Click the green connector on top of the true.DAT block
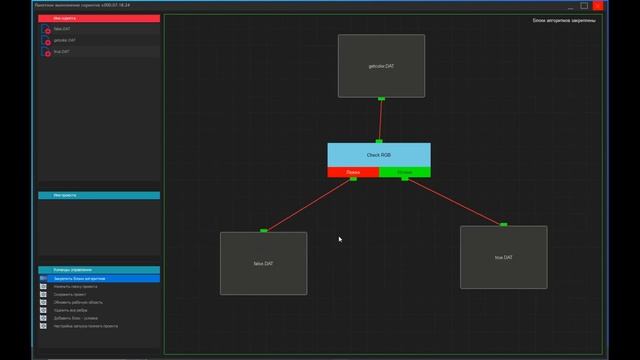Viewport: 640px width, 360px height. (x=504, y=224)
